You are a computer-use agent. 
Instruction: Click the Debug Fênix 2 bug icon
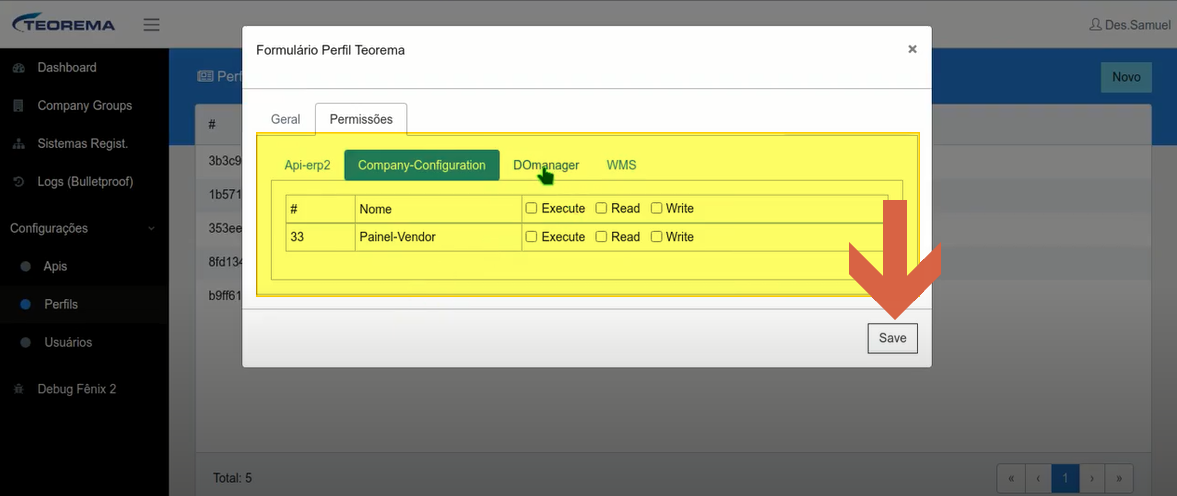[20, 389]
